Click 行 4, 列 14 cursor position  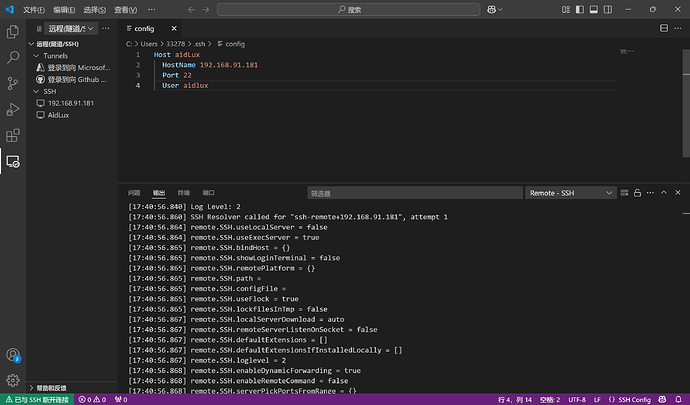[514, 400]
